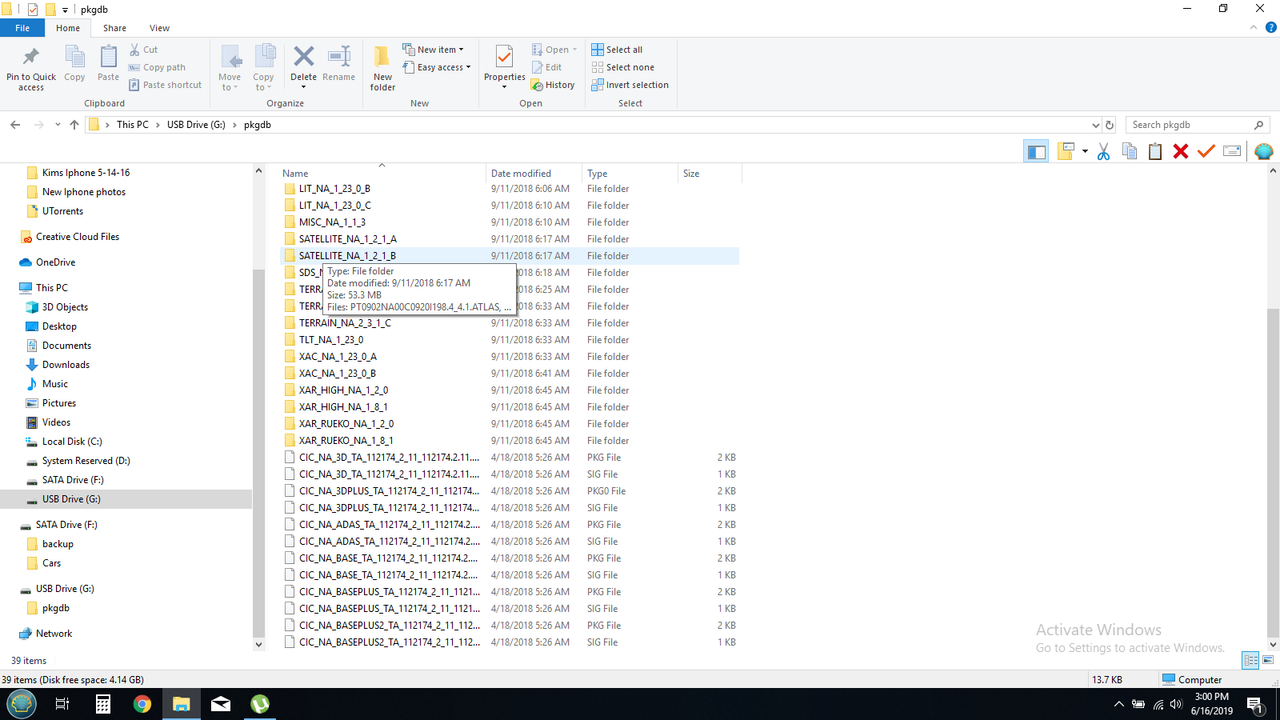Screen dimensions: 1280x720
Task: Click the Paste shortcut icon
Action: (137, 85)
